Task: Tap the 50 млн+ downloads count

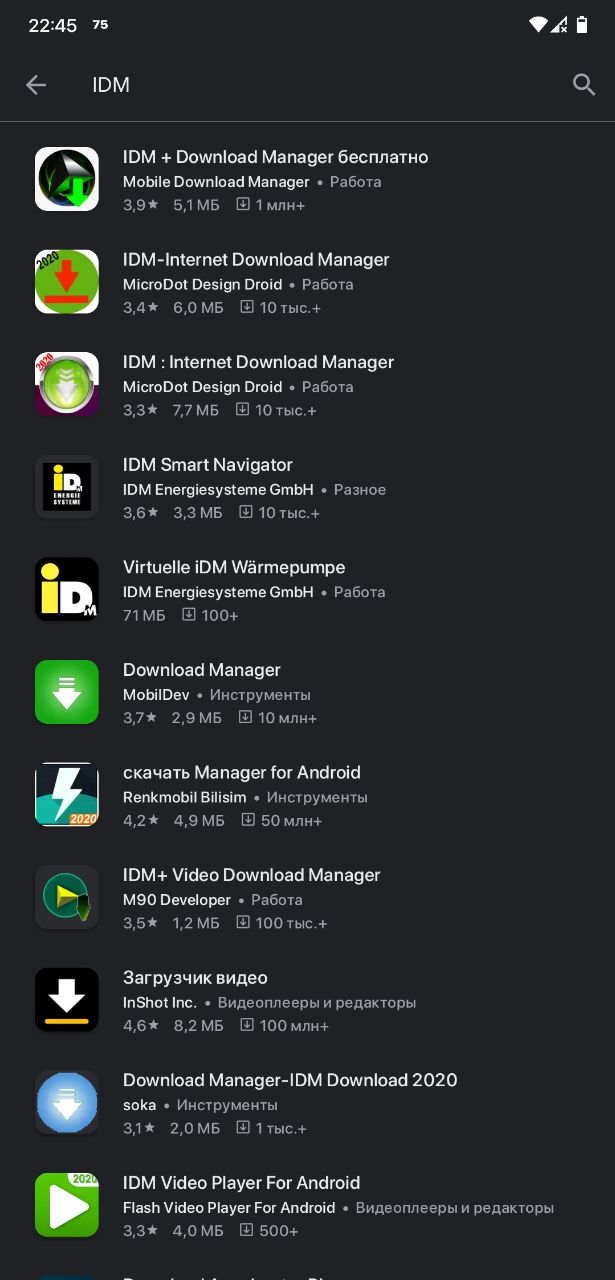Action: pos(281,820)
